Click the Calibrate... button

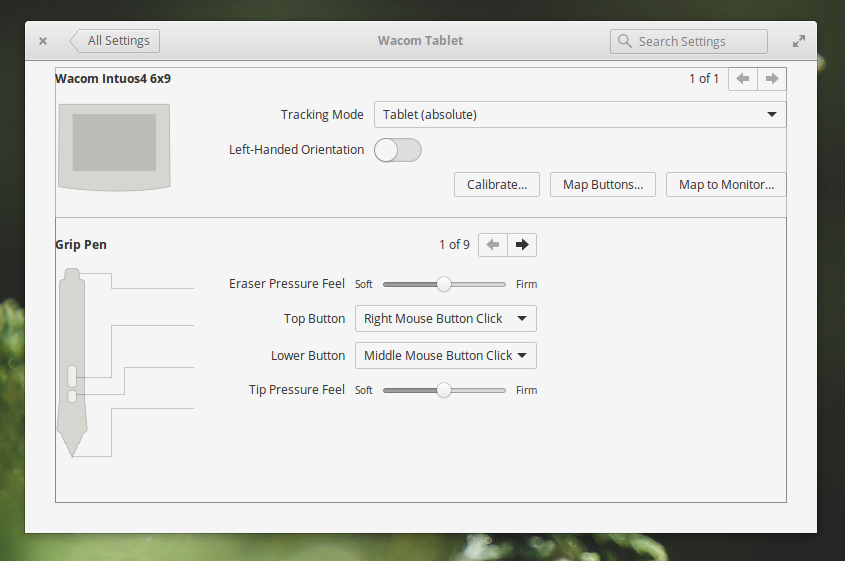[497, 185]
